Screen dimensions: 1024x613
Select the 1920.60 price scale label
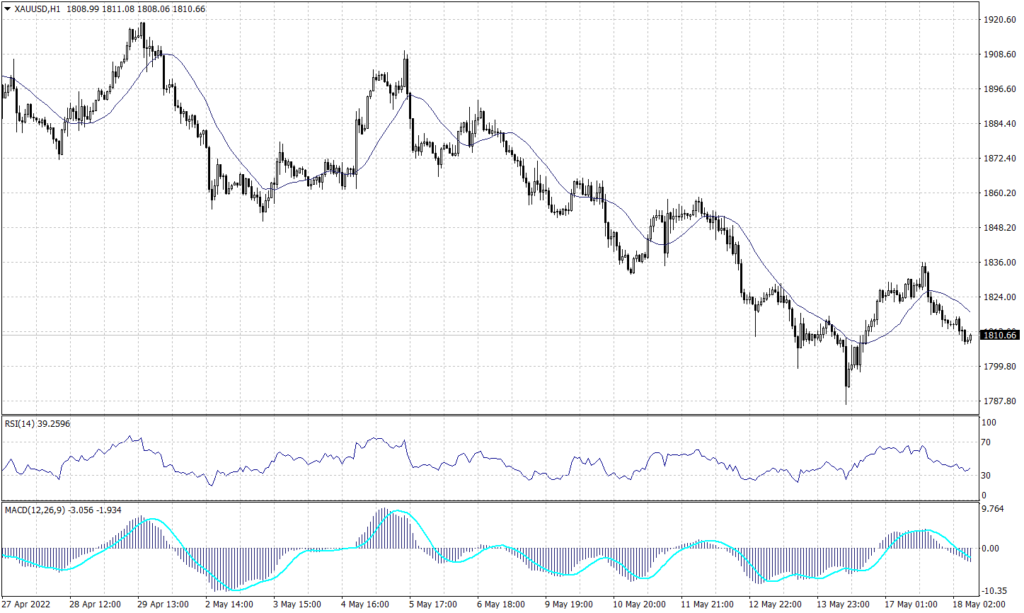[x=1000, y=18]
